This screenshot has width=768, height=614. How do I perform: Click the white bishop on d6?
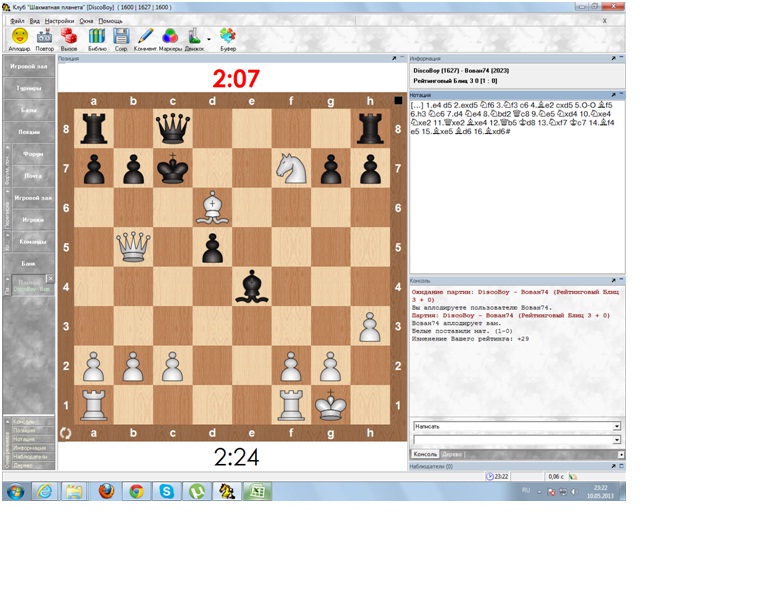(x=212, y=208)
